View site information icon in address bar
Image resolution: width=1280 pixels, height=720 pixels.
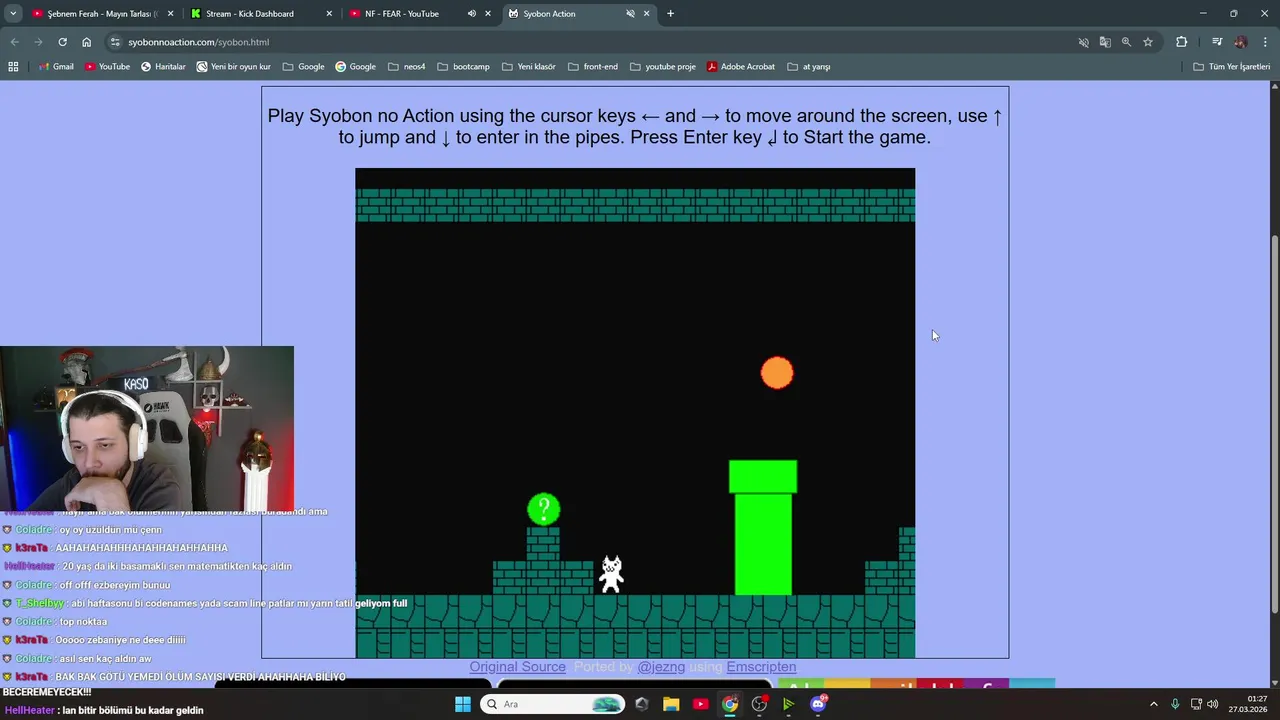[115, 42]
